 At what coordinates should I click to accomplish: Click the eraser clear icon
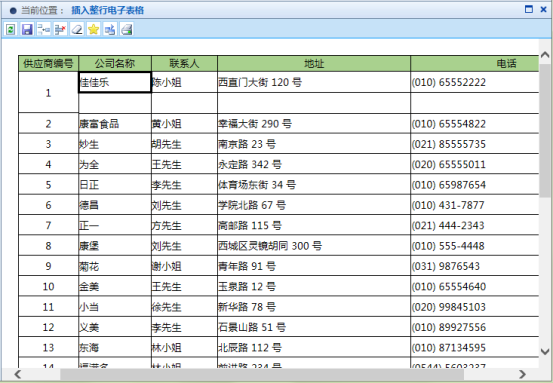pos(77,29)
